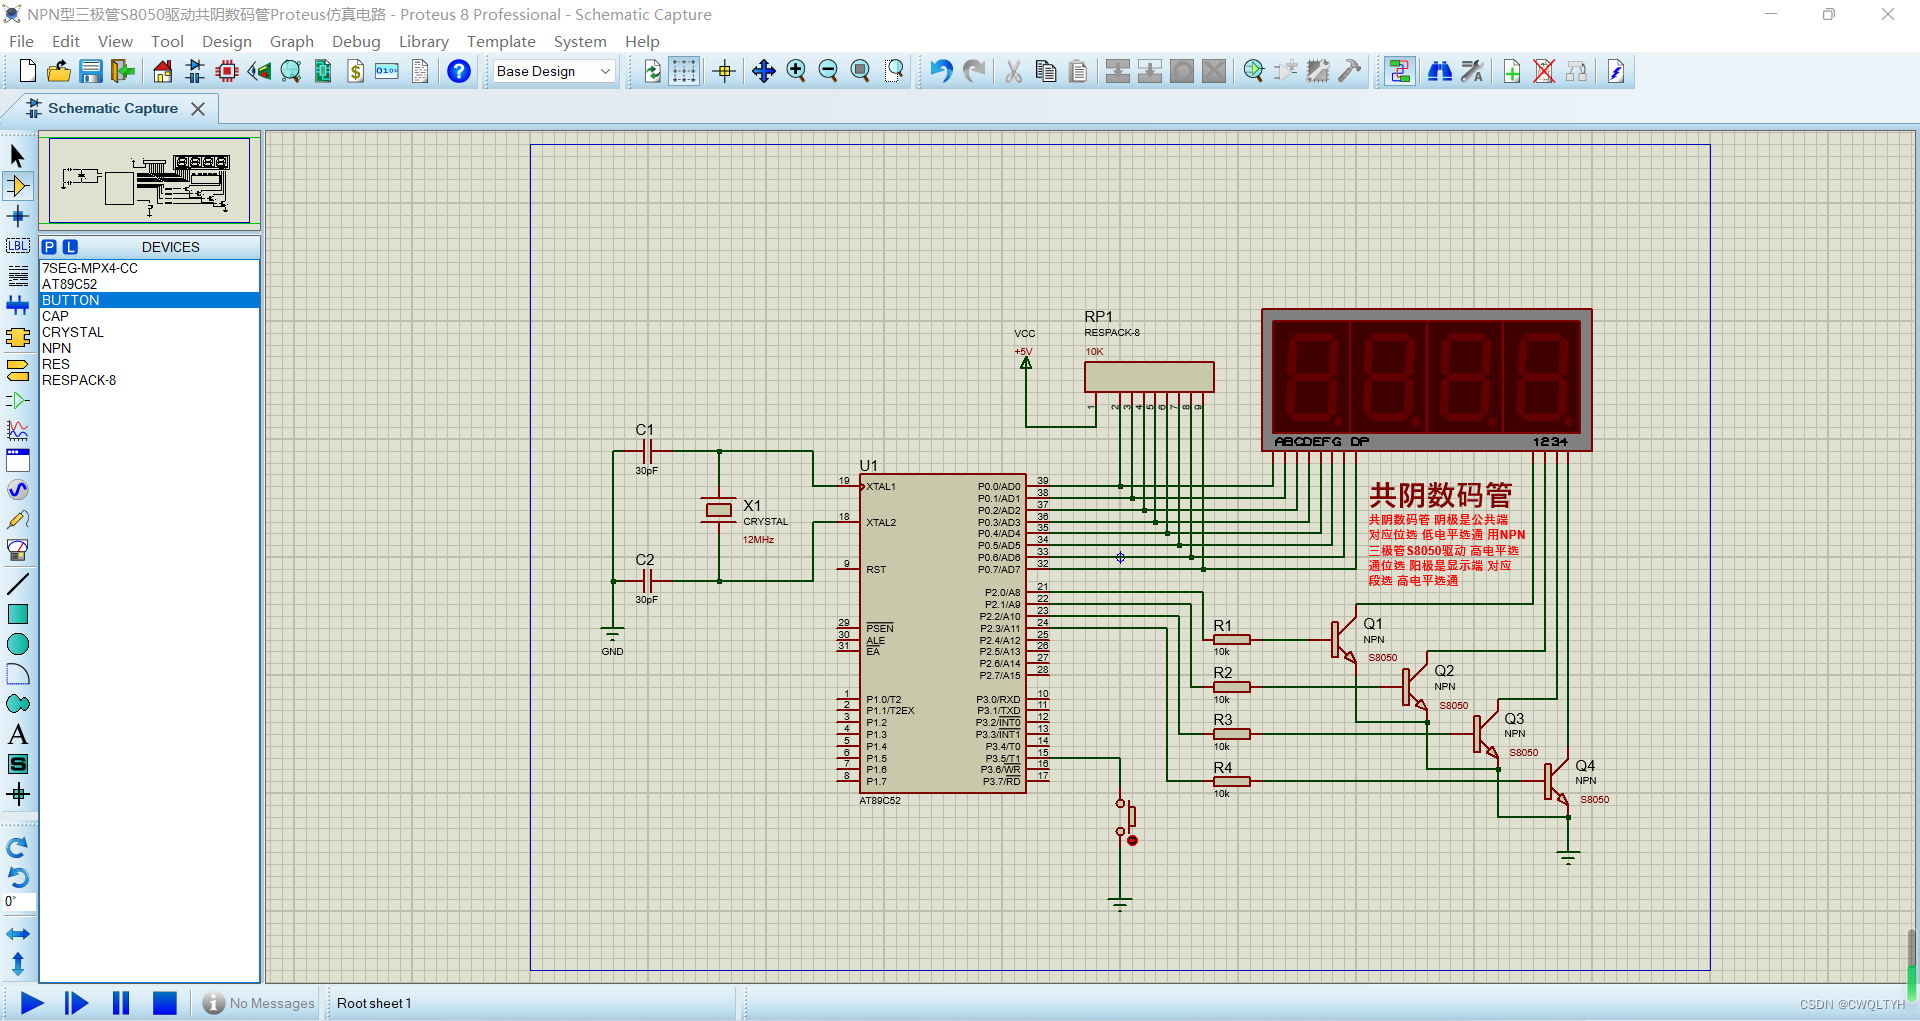The height and width of the screenshot is (1021, 1920).
Task: Select 7SEG-MPX4-CC in device list
Action: 149,268
